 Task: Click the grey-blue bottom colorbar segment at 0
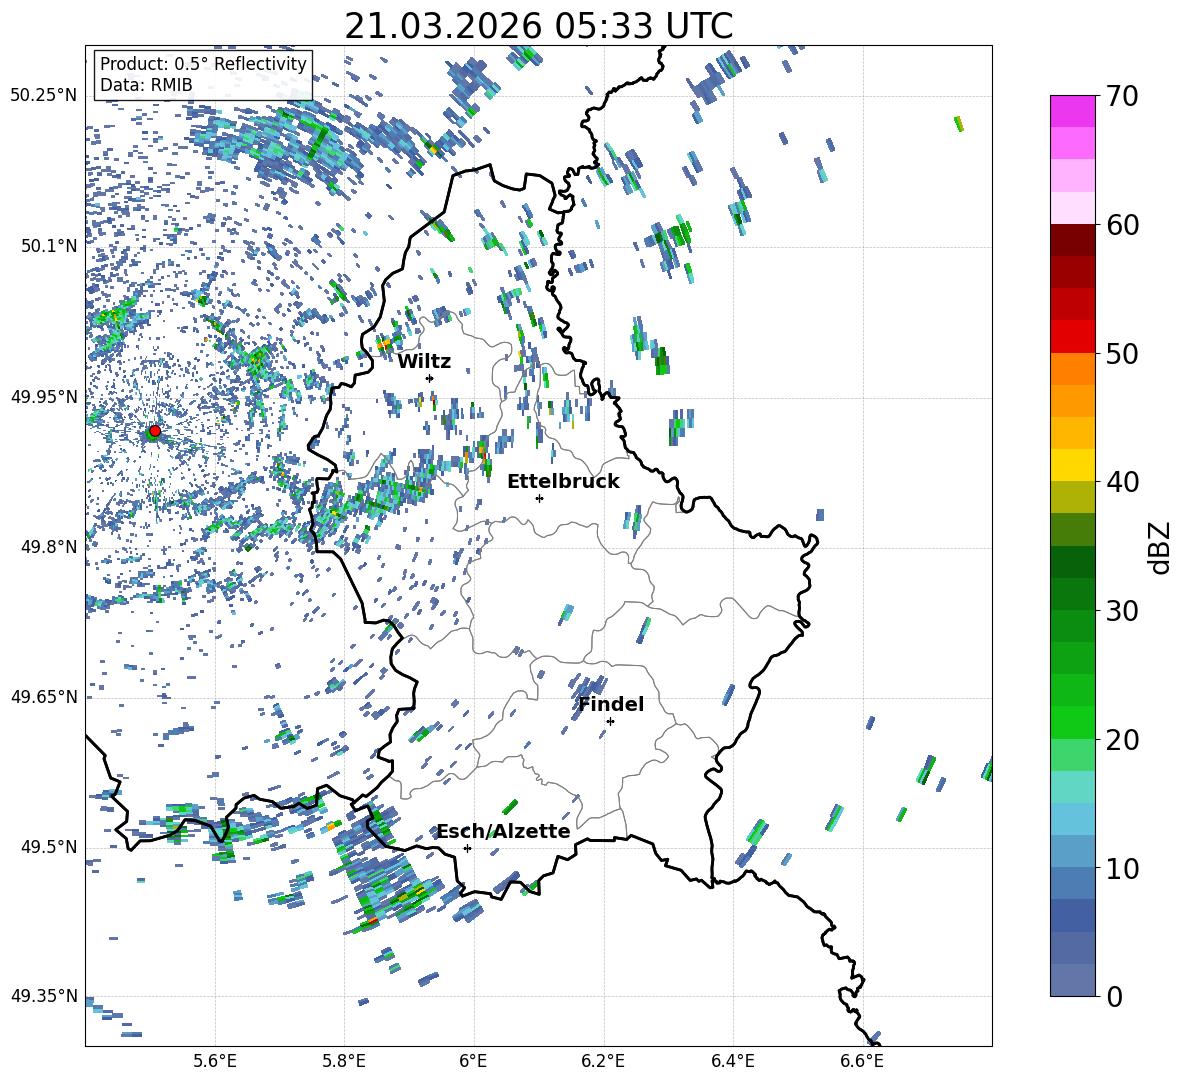pyautogui.click(x=1072, y=980)
